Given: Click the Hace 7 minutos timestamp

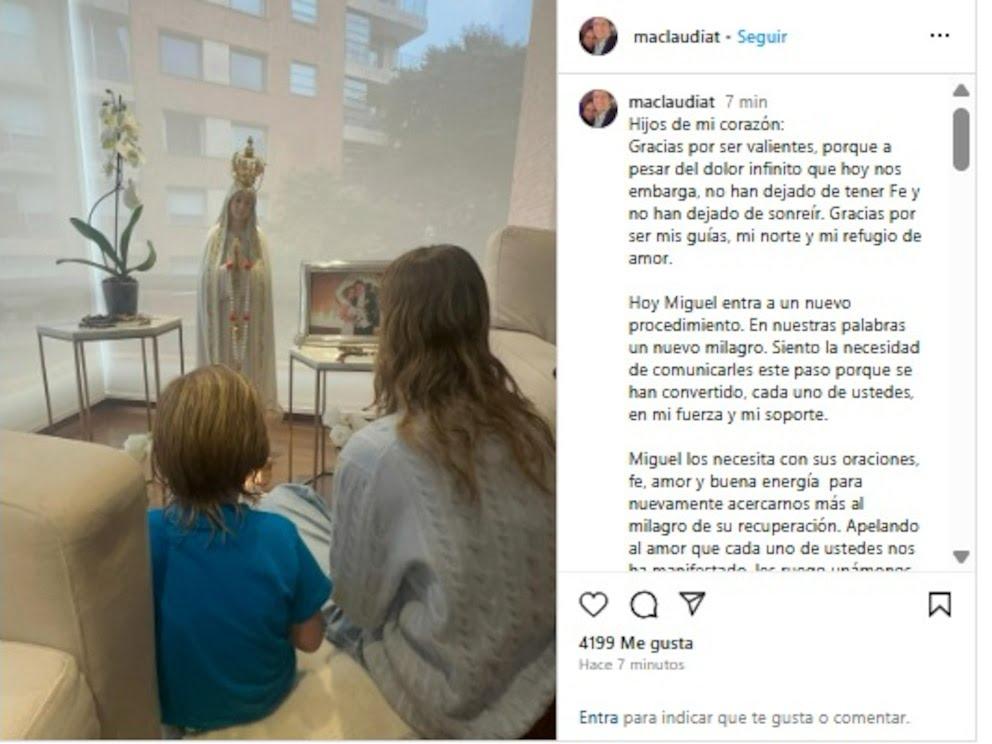Looking at the screenshot, I should coord(631,664).
